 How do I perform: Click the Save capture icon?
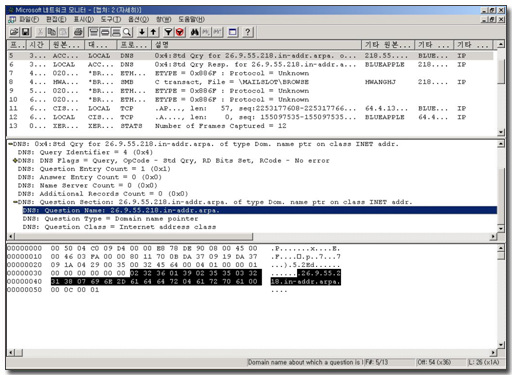point(25,32)
